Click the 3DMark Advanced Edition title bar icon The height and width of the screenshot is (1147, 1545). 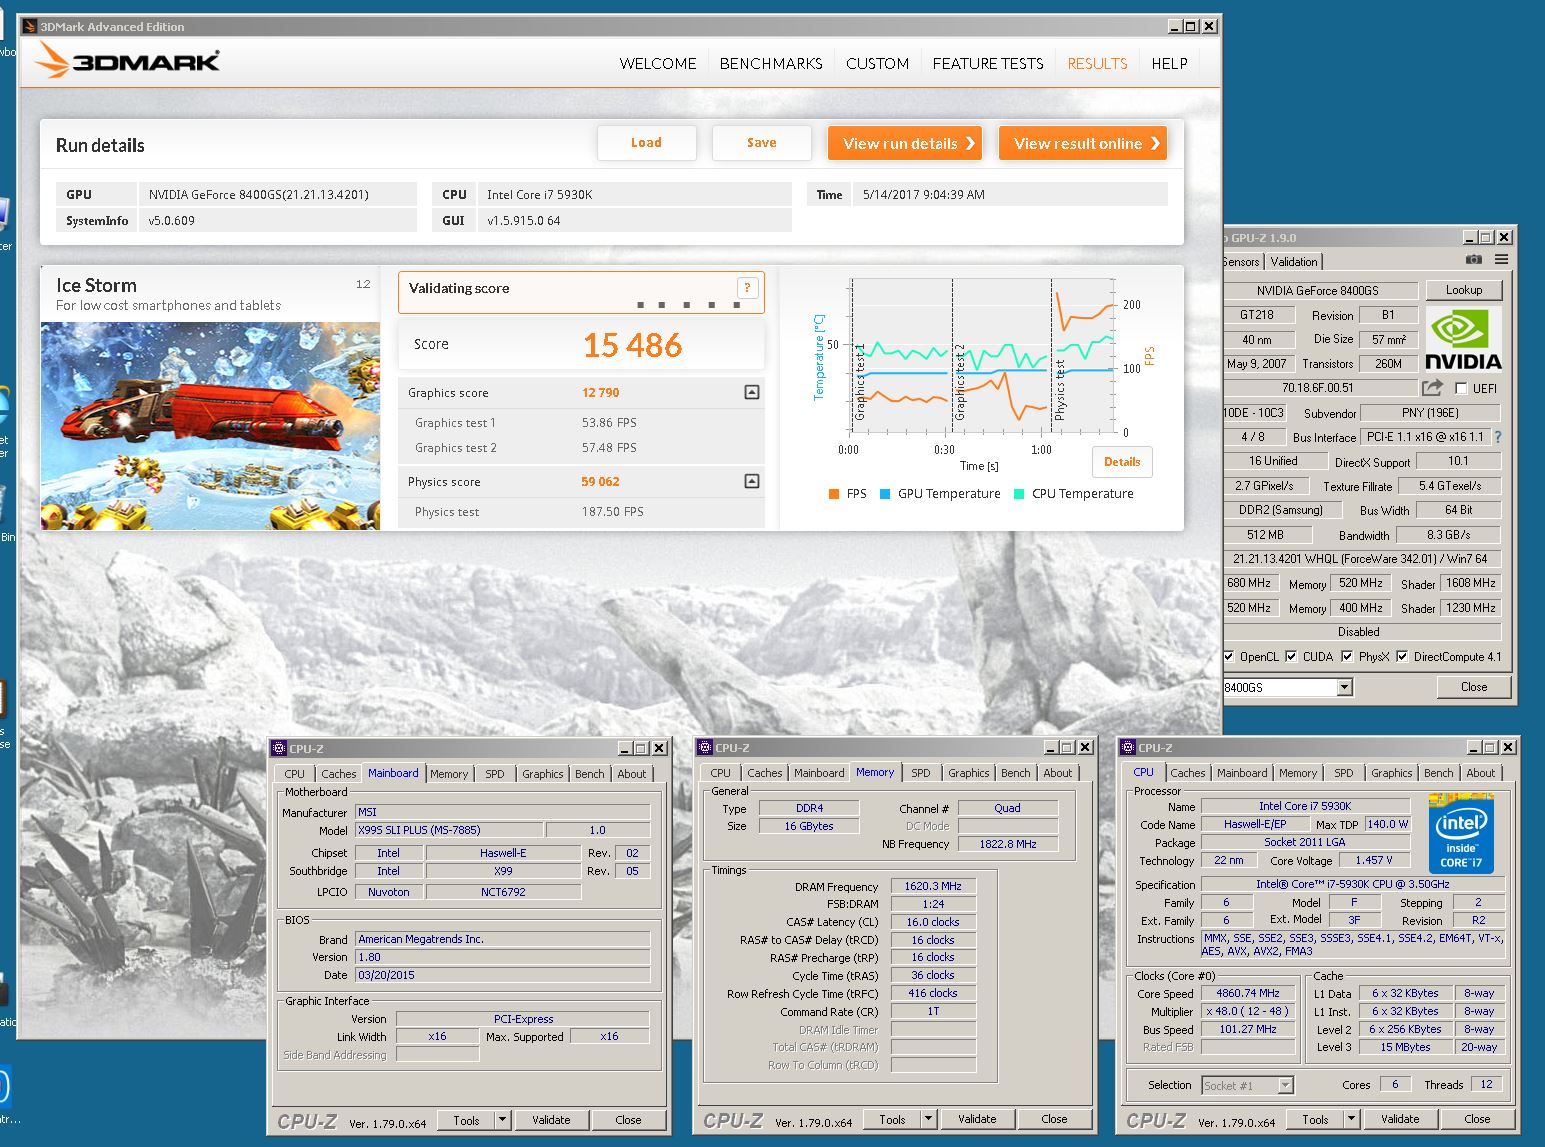tap(29, 26)
